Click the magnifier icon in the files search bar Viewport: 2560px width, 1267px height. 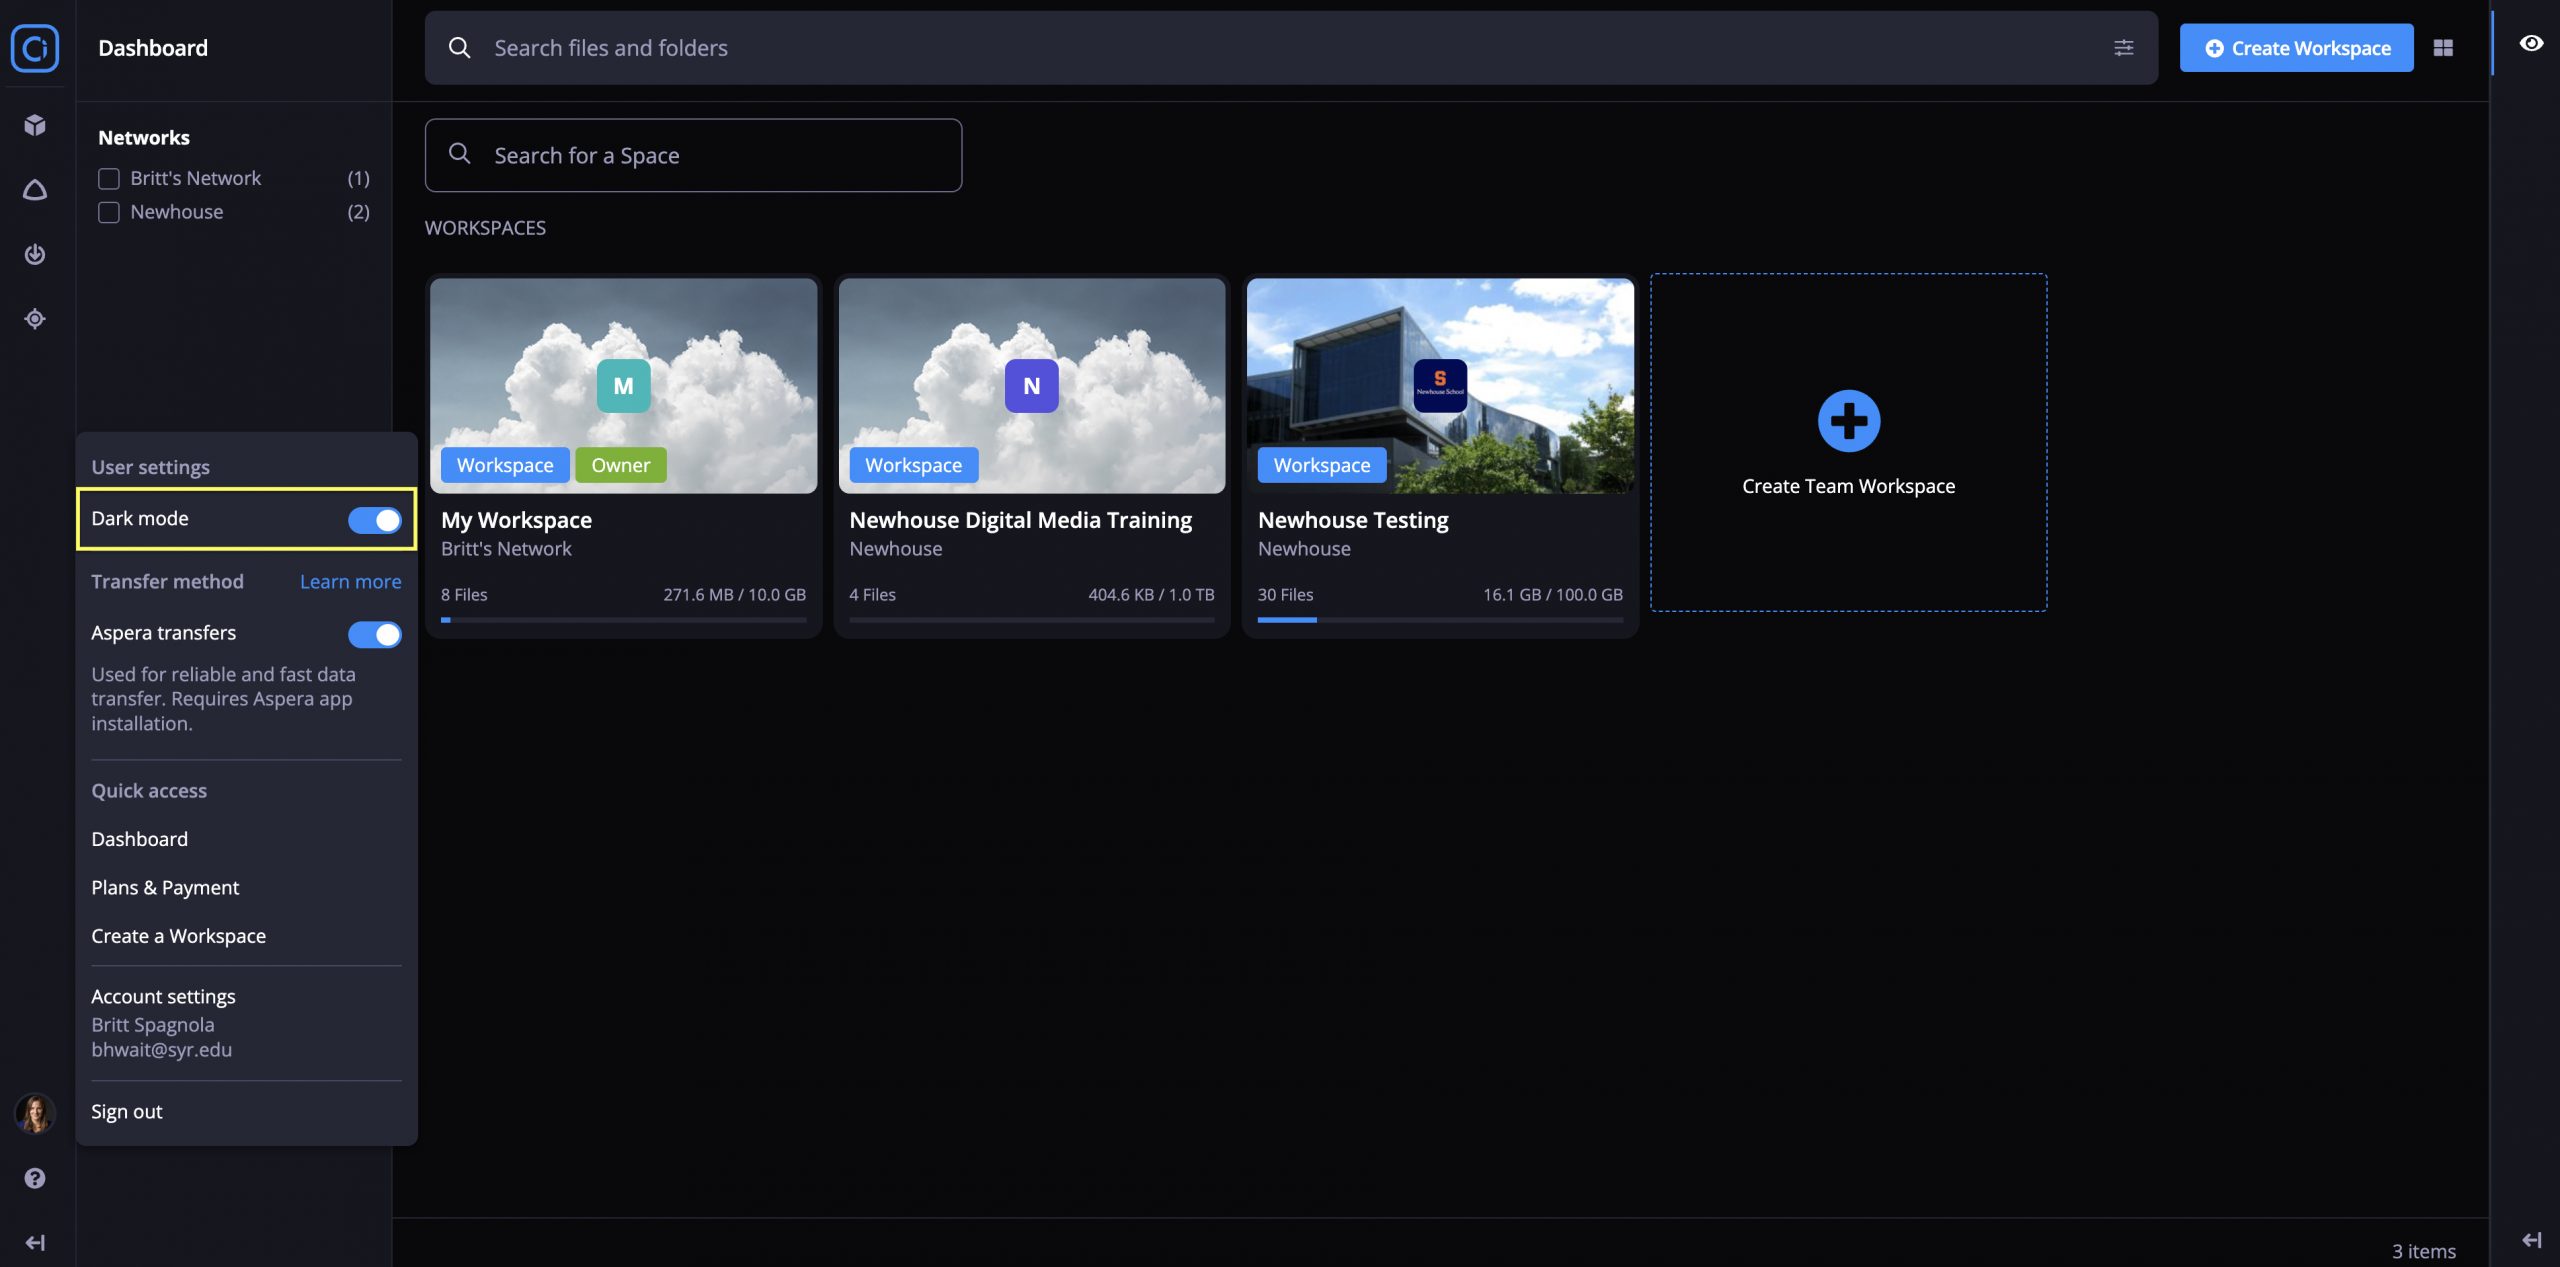[x=459, y=48]
